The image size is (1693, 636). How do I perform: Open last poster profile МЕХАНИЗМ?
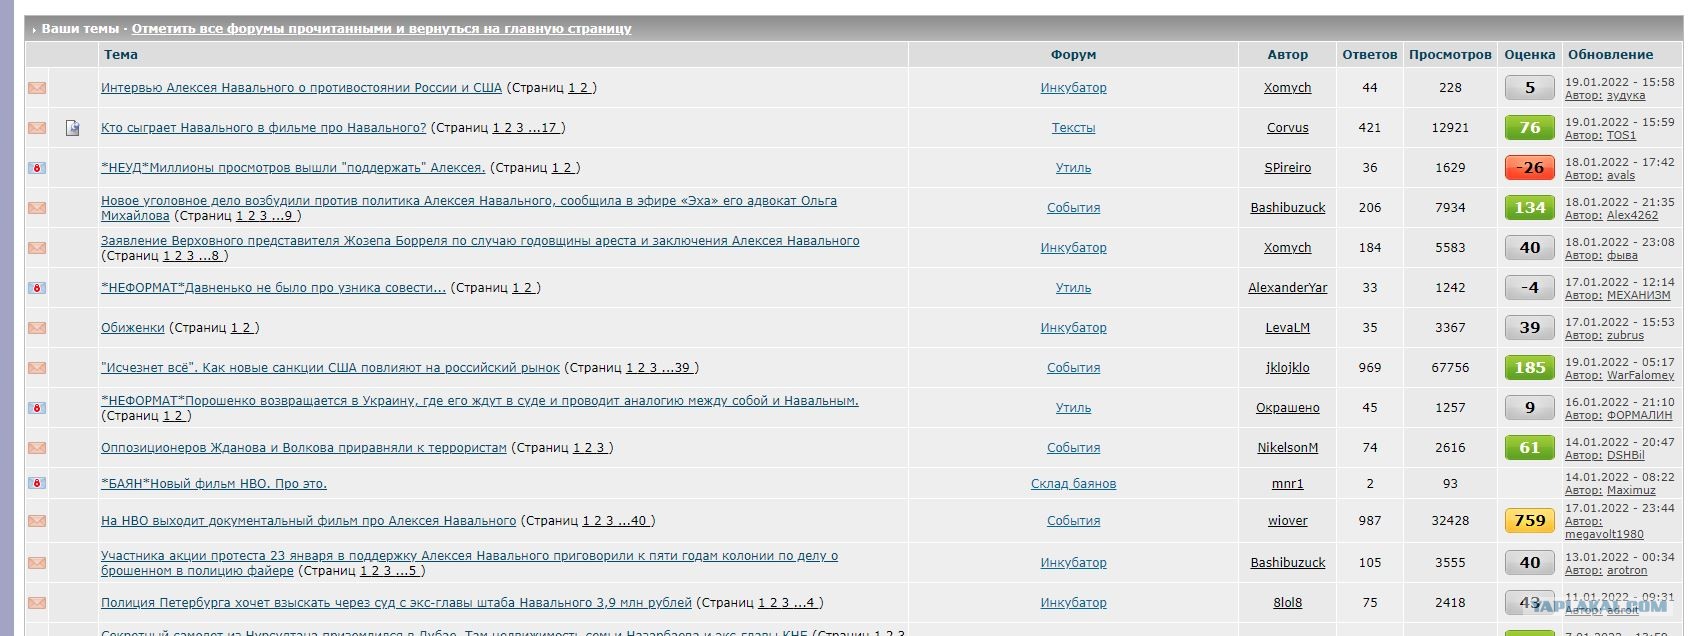[x=1638, y=296]
